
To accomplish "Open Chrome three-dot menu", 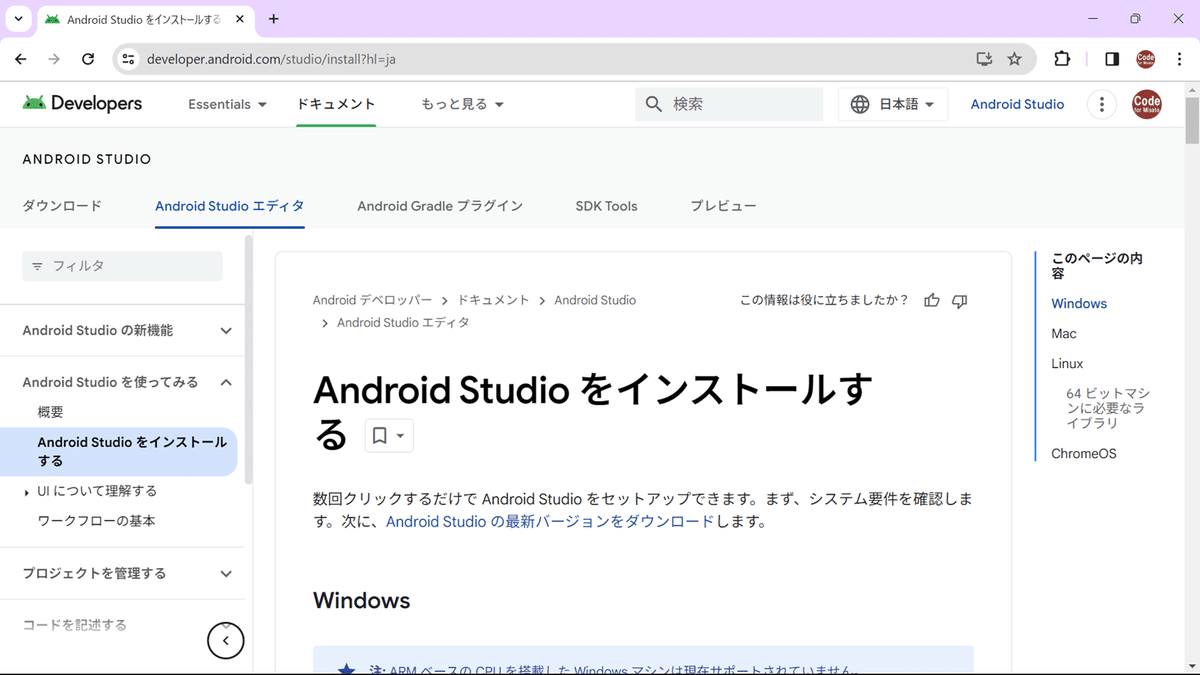I will click(1178, 59).
